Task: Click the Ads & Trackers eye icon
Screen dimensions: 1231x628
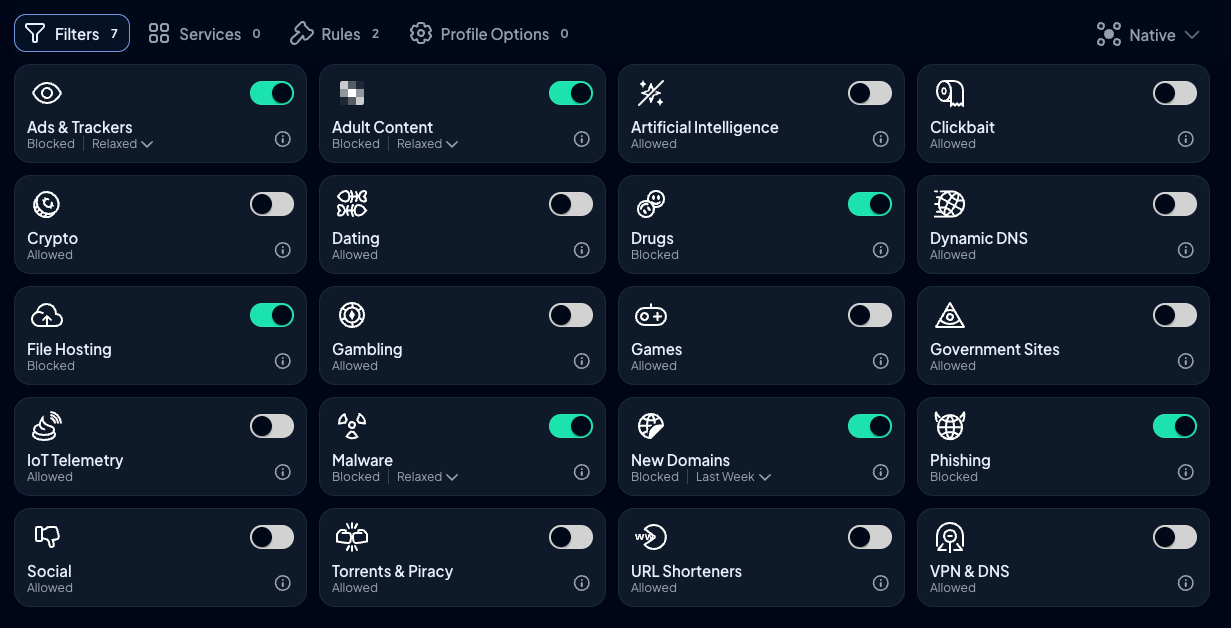Action: click(47, 94)
